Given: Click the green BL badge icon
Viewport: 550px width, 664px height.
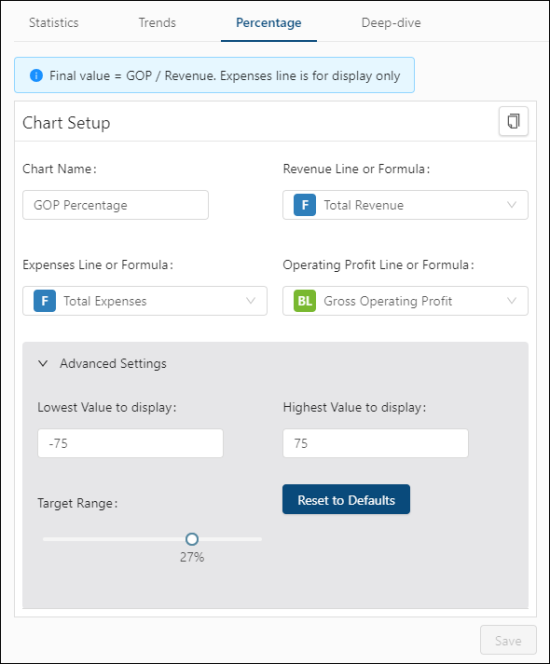Looking at the screenshot, I should (x=304, y=301).
